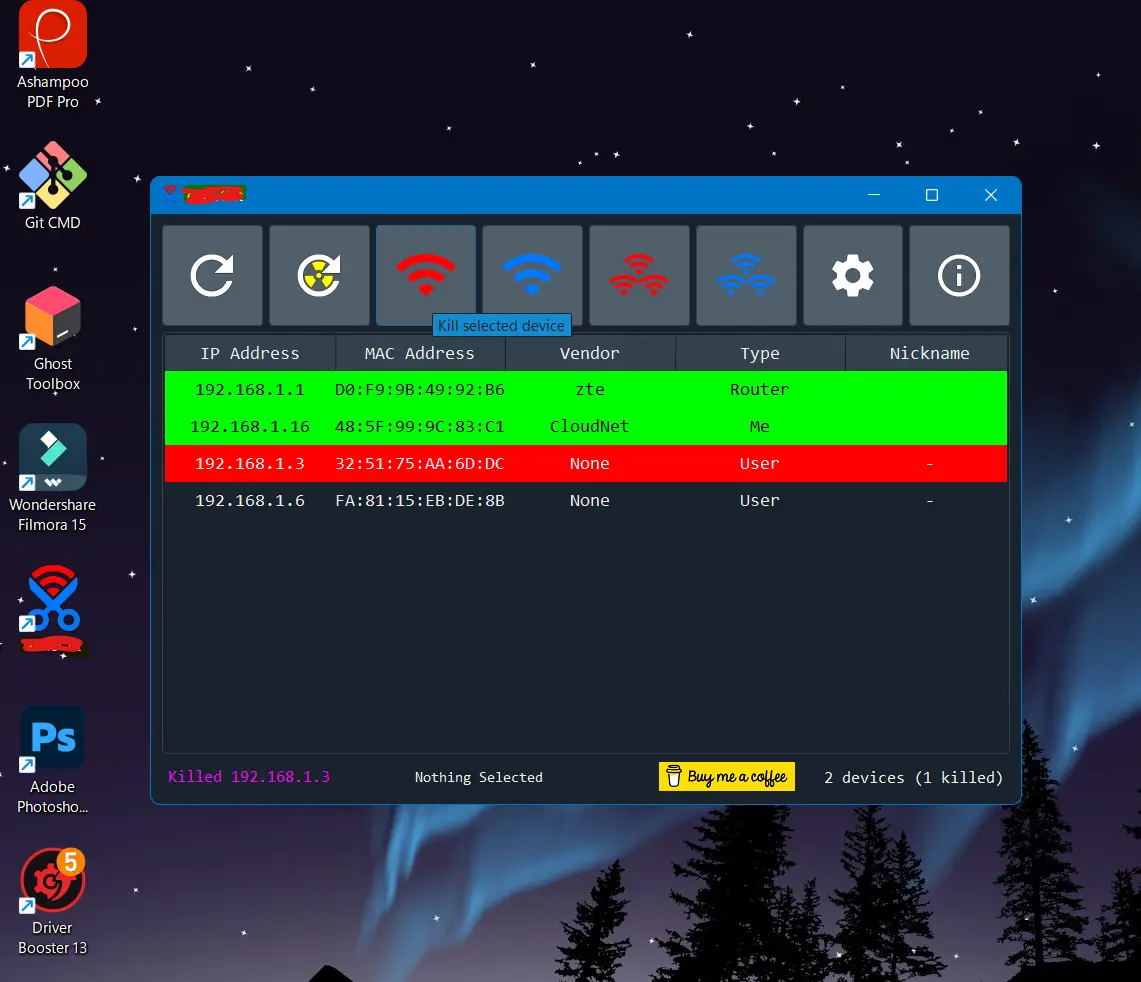Click the Vendor column header

pos(589,353)
